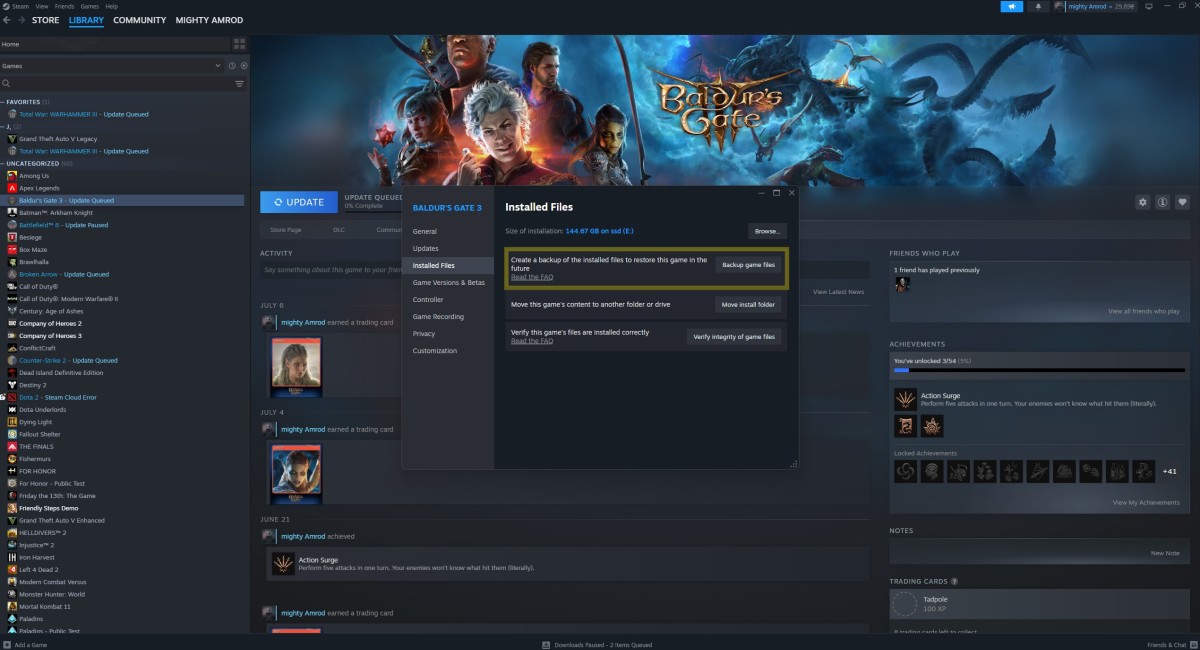Click View My Achievements link
1200x650 pixels.
1146,502
